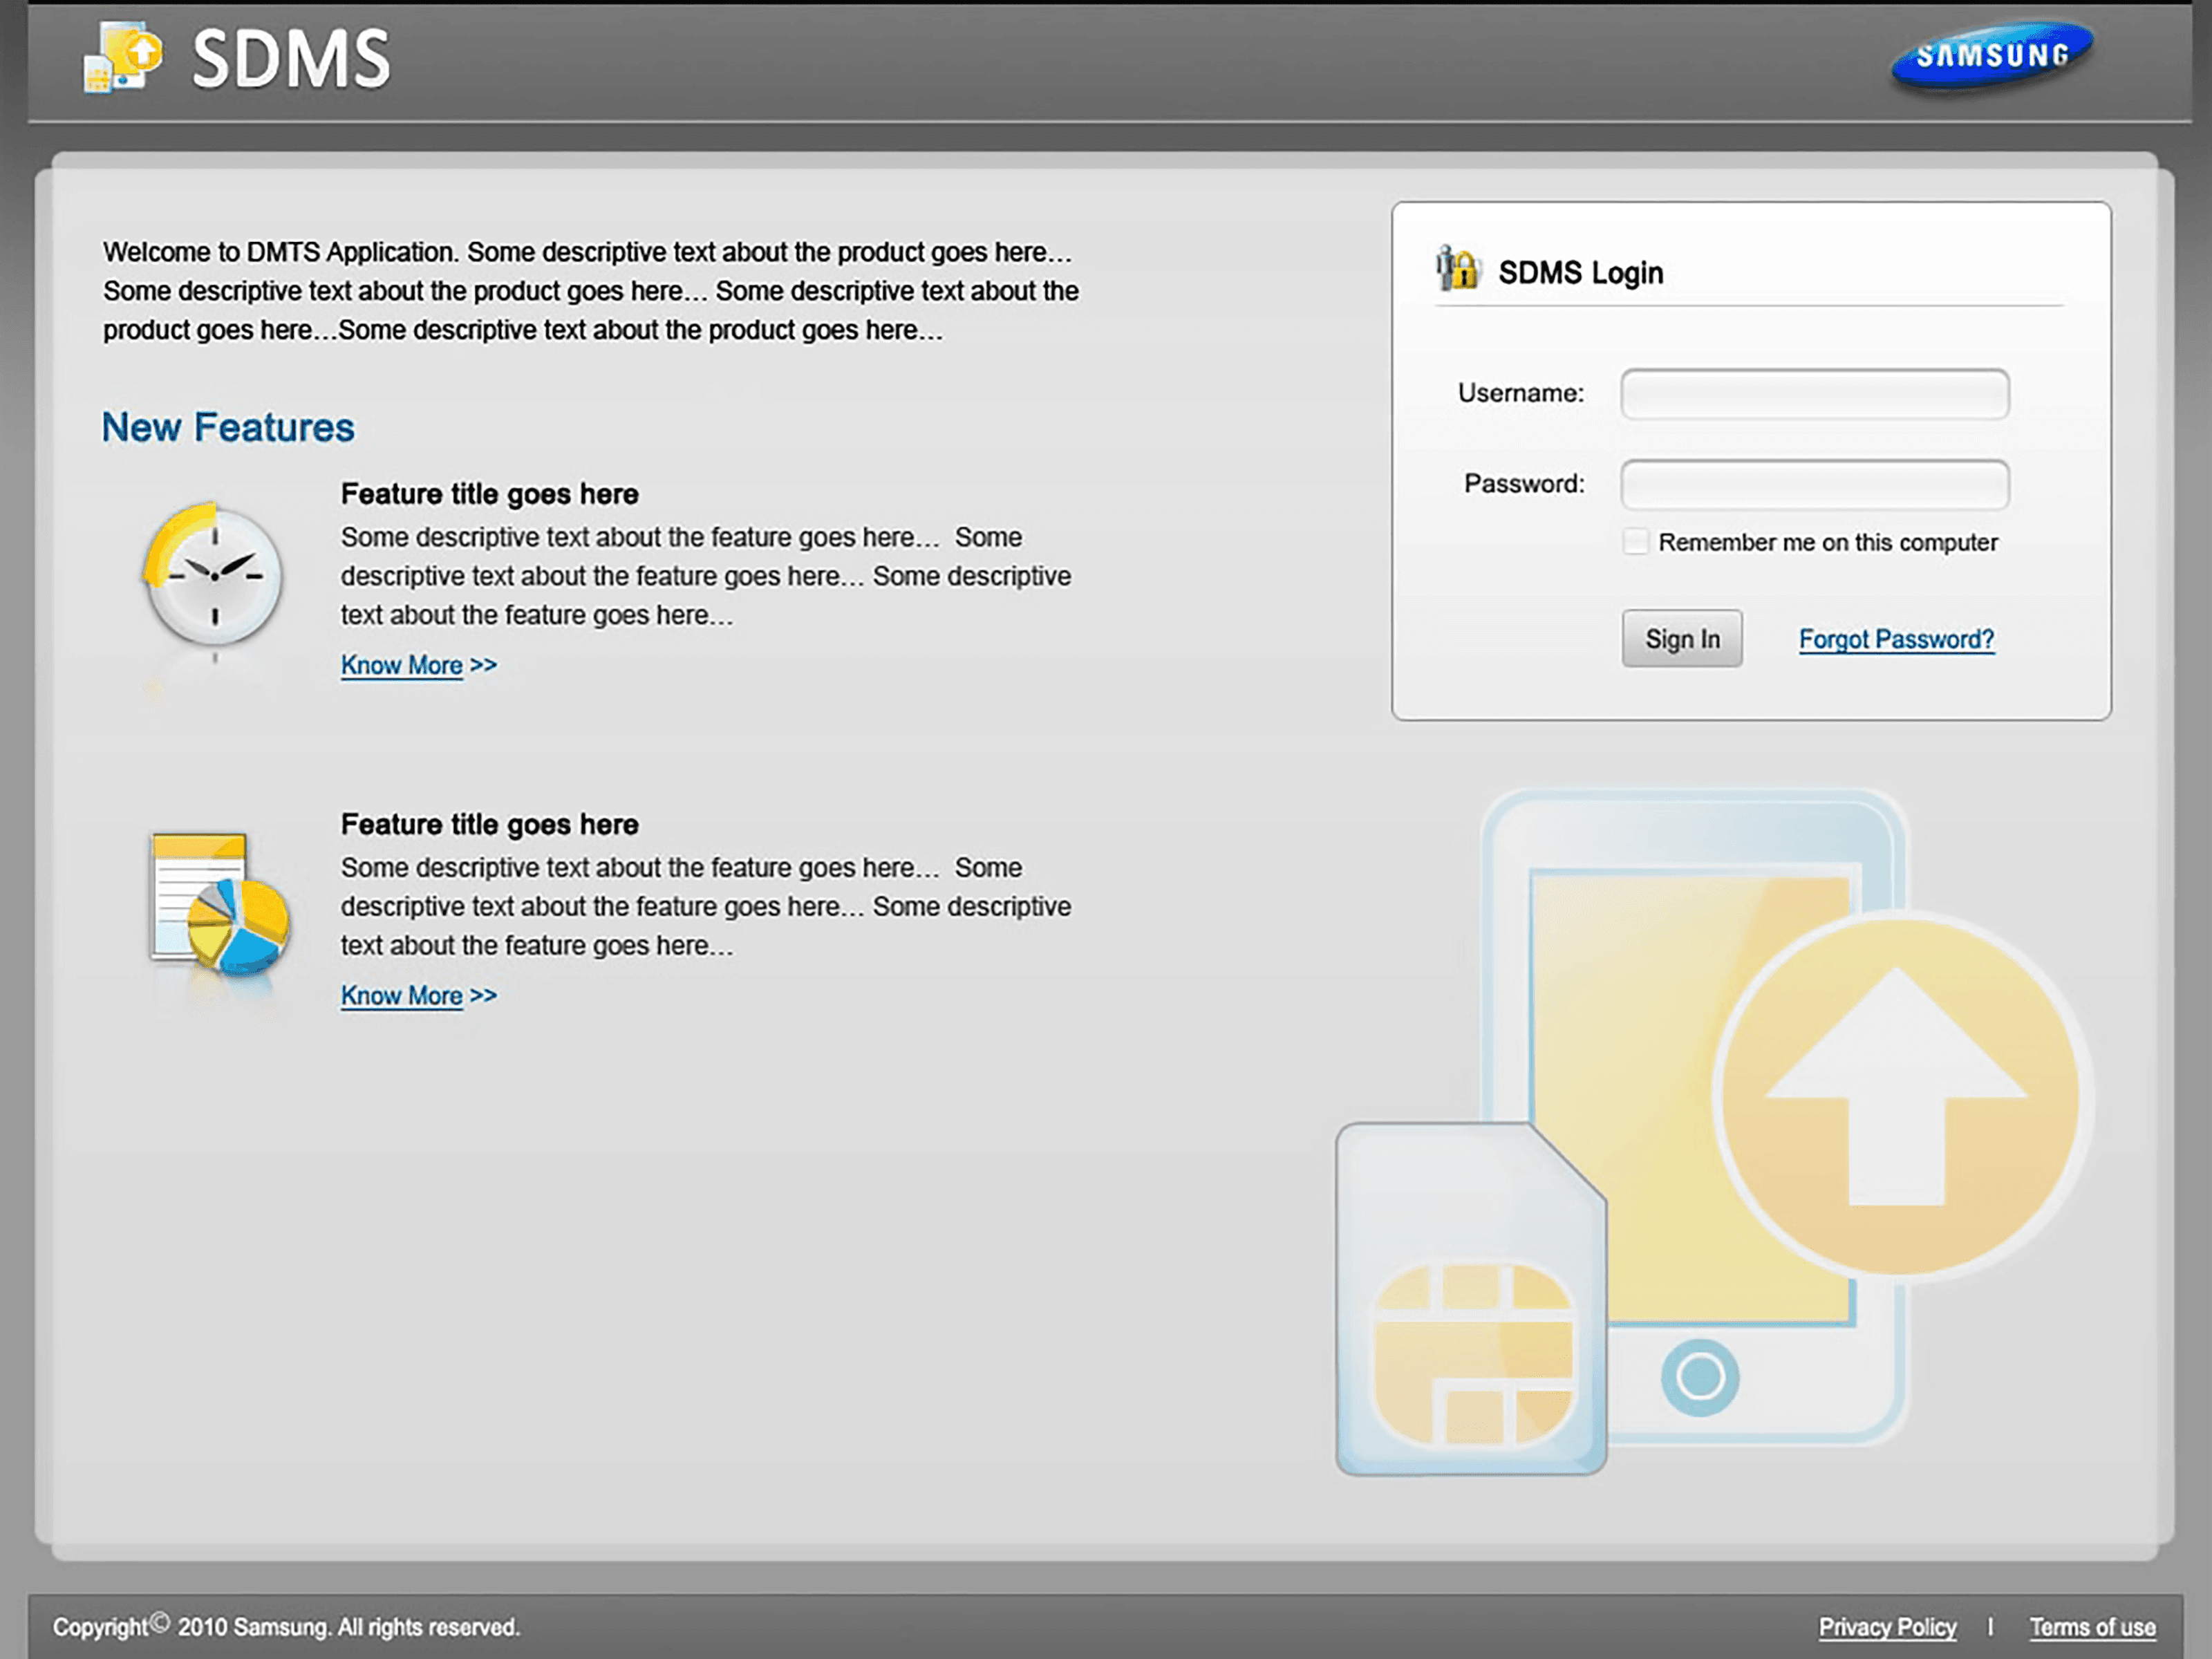
Task: Click the New Features heading
Action: coord(228,428)
